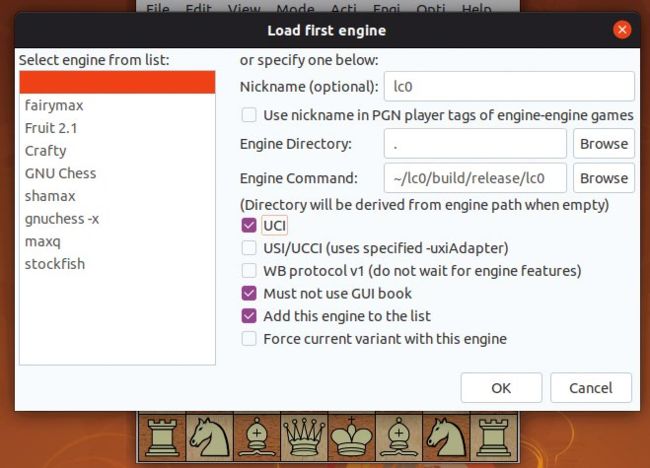Open the Help menu
650x468 pixels.
[x=476, y=9]
